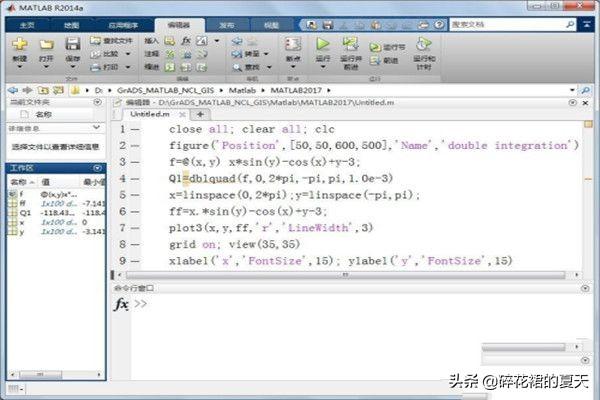Click the navigate back arrow in ribbon

tap(237, 41)
